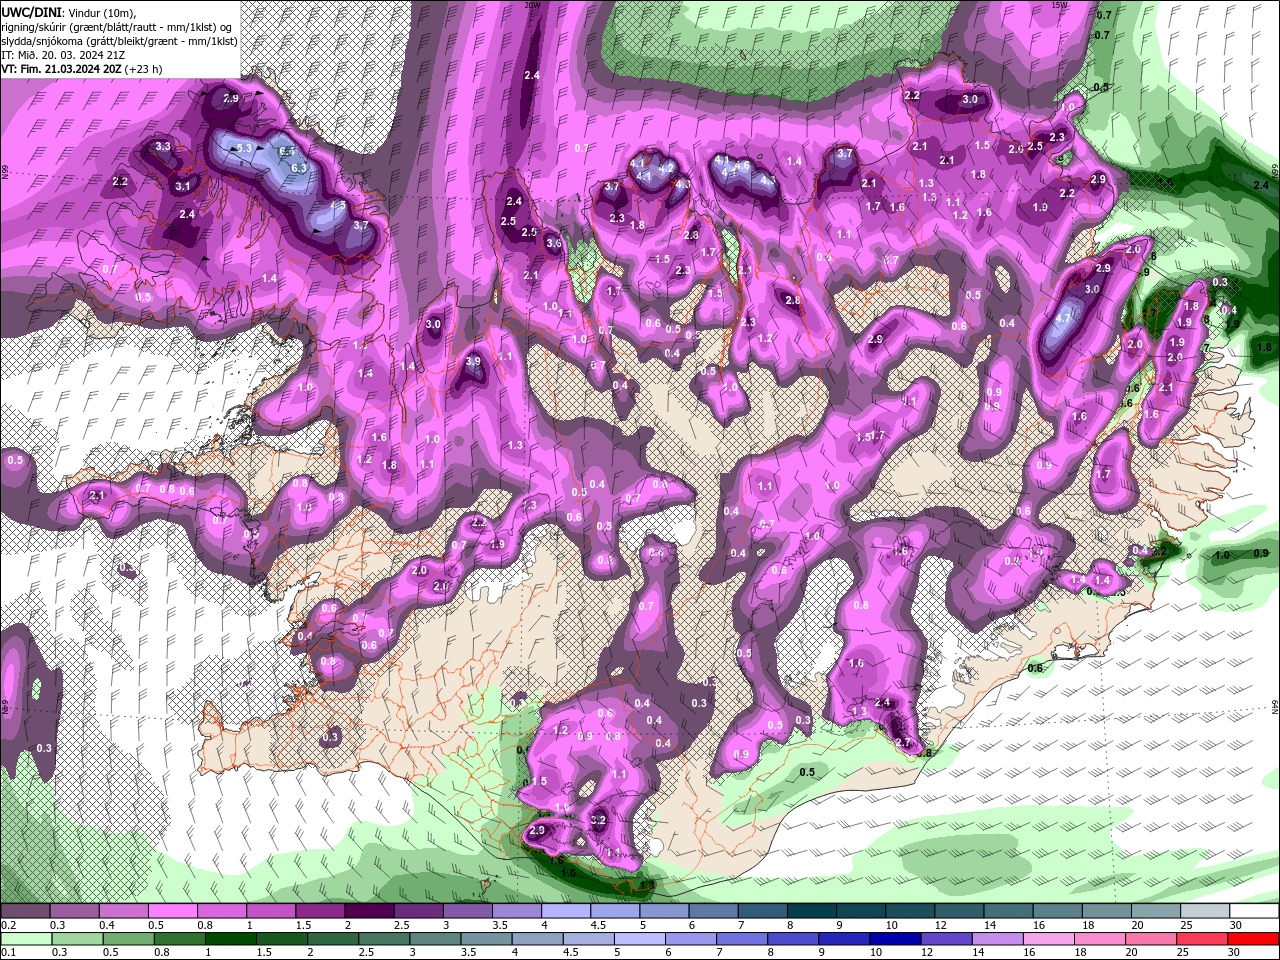Click the 3.3 value in the northwest
Screen dimensions: 1280x960
click(x=163, y=146)
